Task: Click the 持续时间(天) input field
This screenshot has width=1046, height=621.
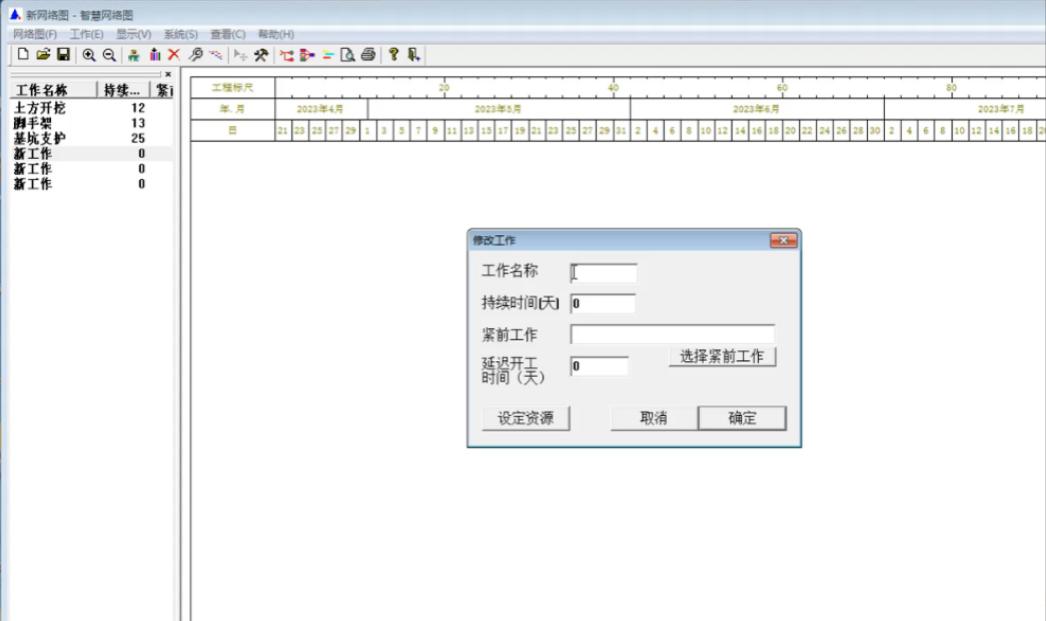Action: [603, 303]
